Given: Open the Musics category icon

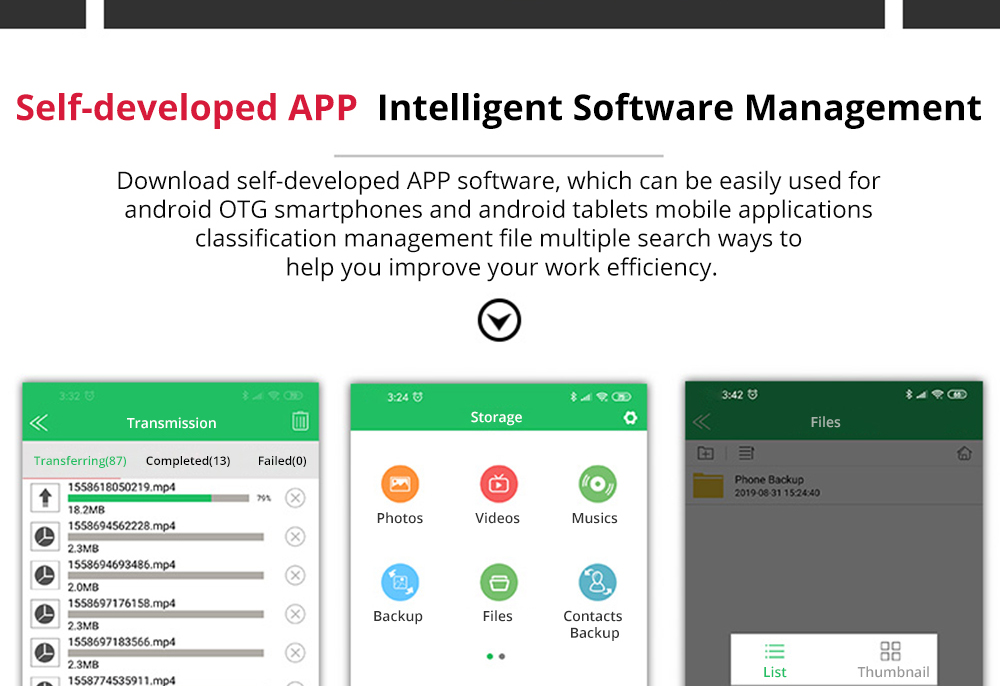Looking at the screenshot, I should [x=596, y=485].
